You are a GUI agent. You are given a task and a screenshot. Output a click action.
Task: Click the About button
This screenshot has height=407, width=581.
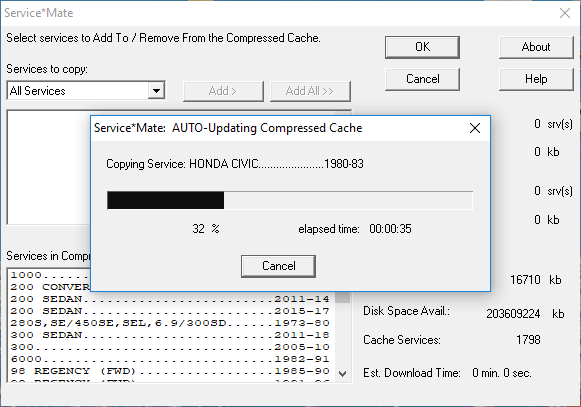(536, 47)
